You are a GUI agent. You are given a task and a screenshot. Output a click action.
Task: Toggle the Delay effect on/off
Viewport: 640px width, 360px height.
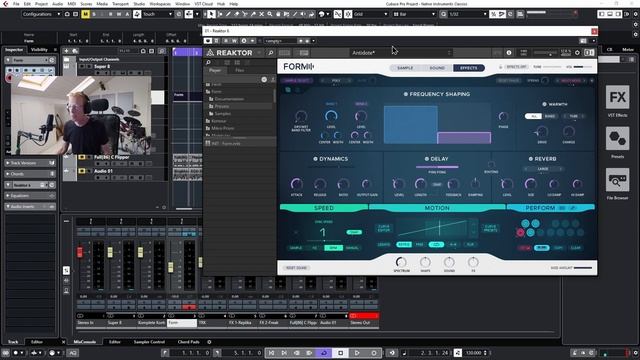point(427,159)
